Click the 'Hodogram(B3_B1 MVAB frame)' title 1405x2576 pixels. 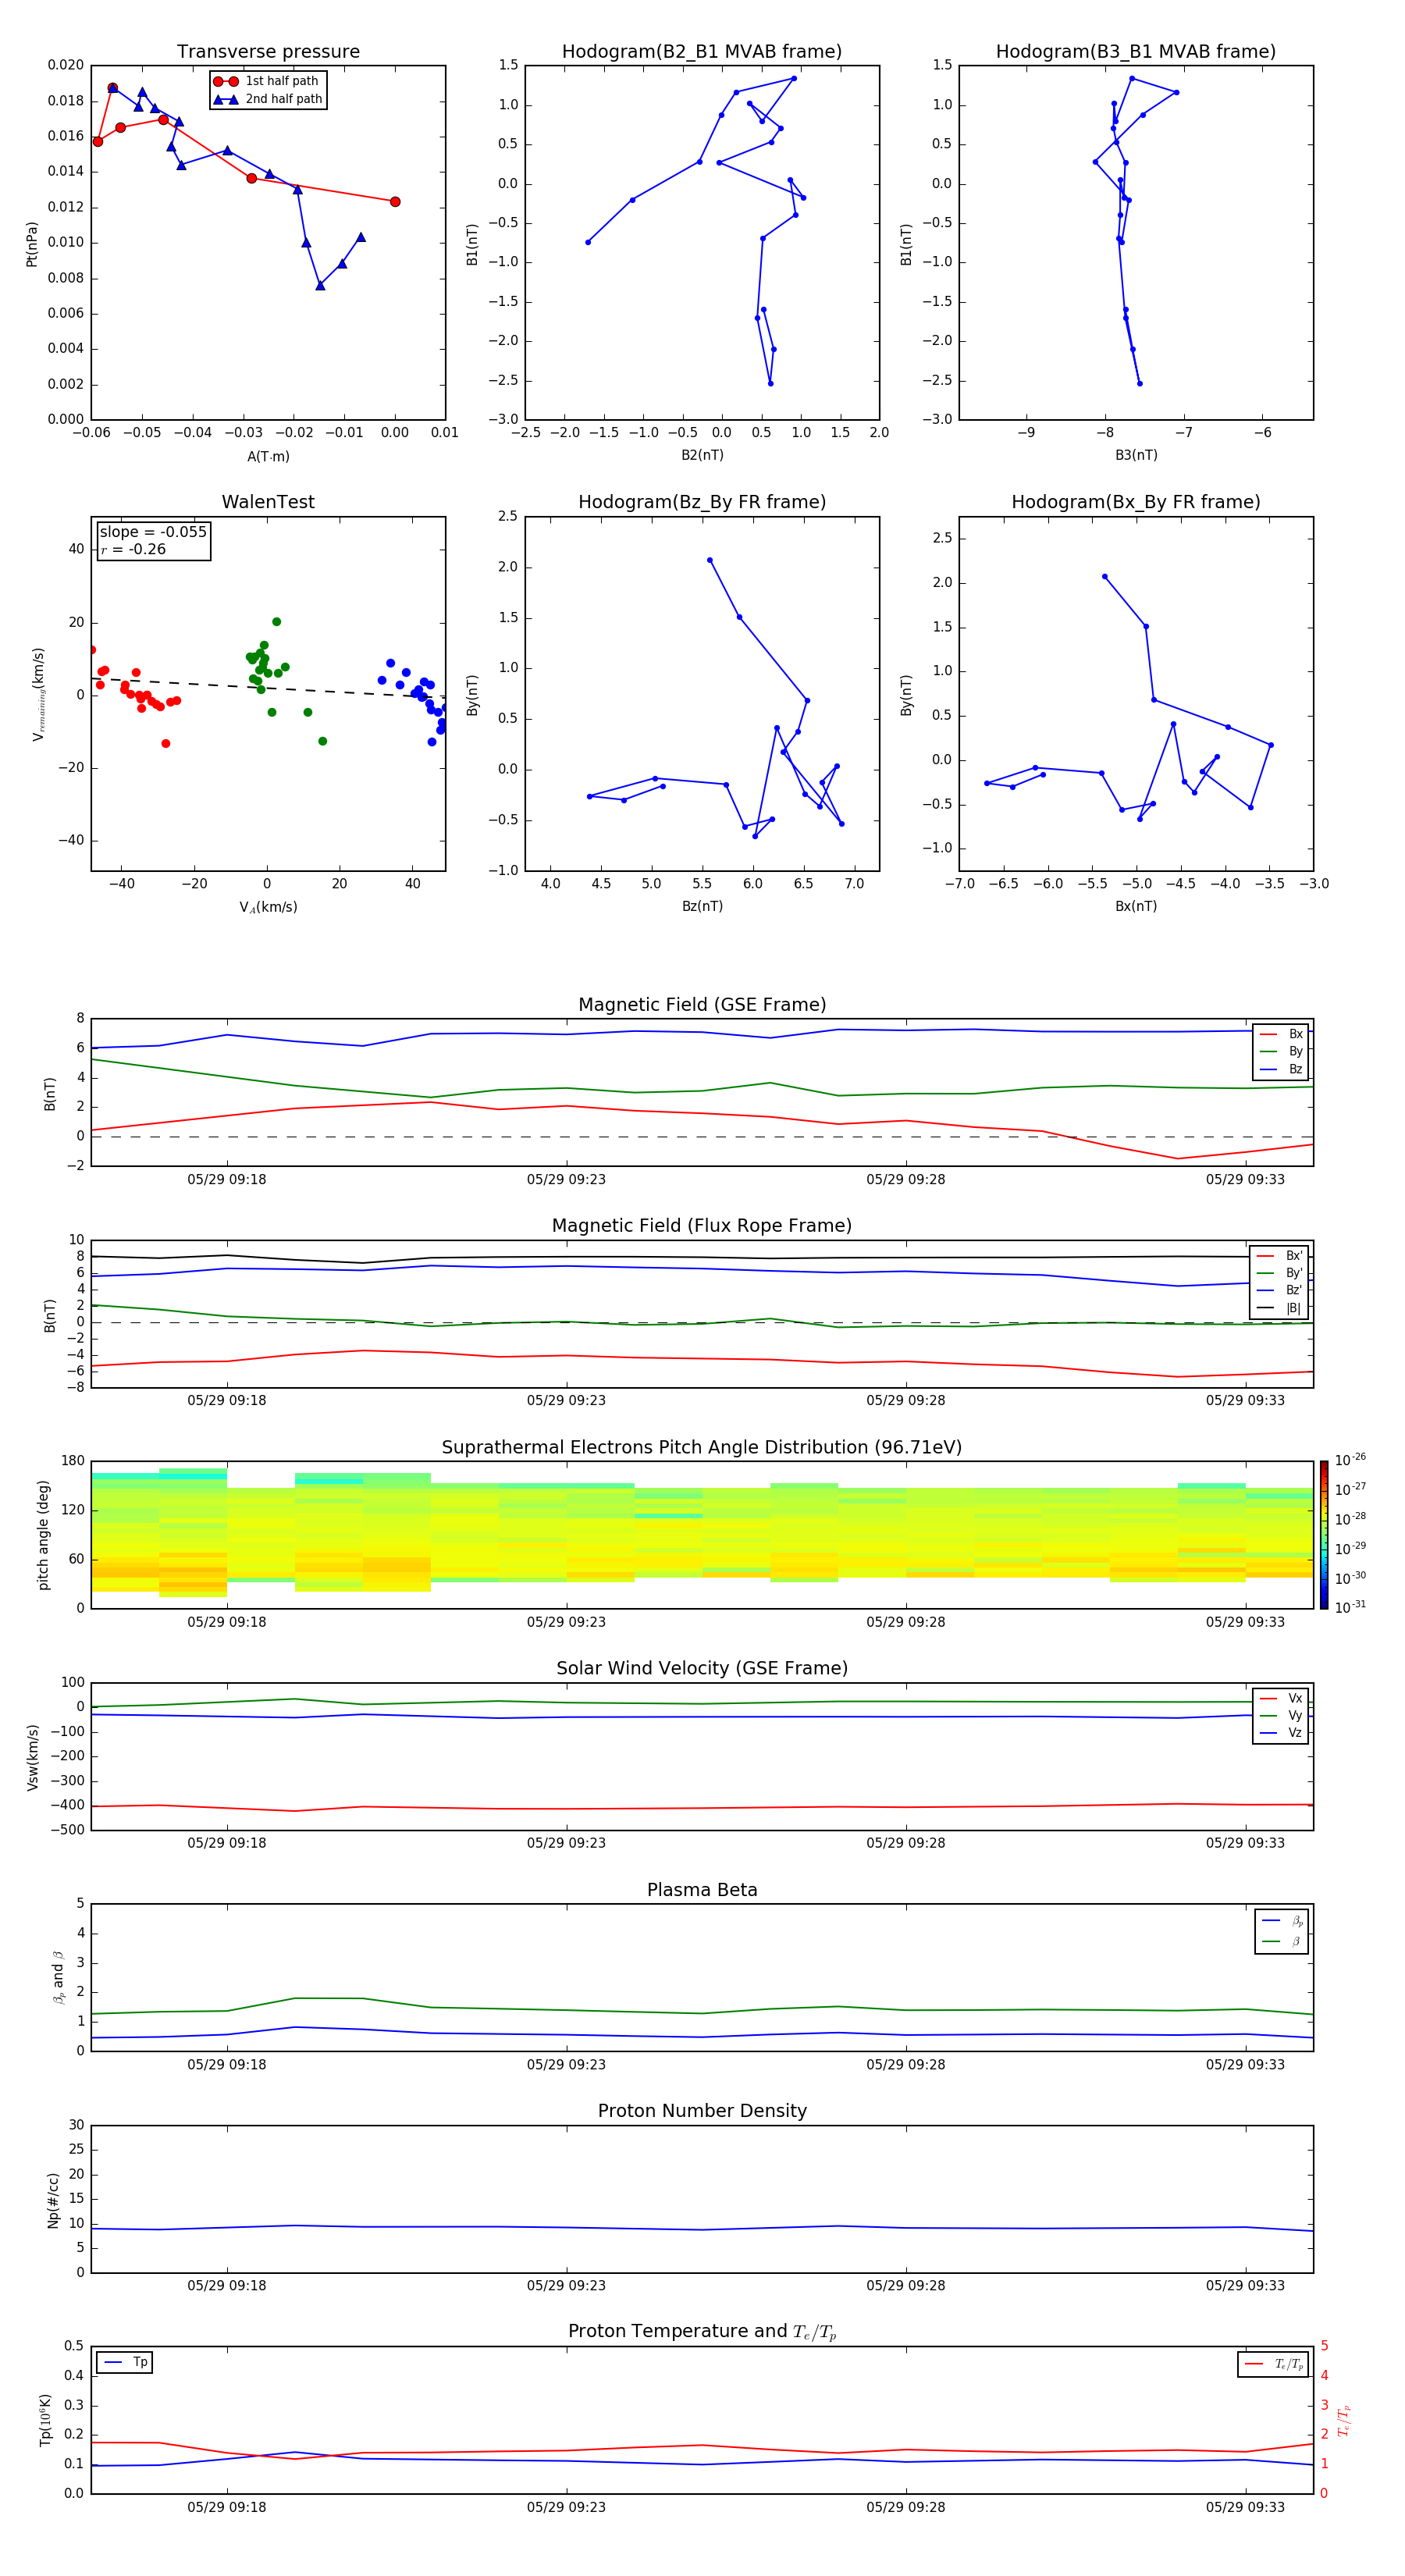(1136, 51)
